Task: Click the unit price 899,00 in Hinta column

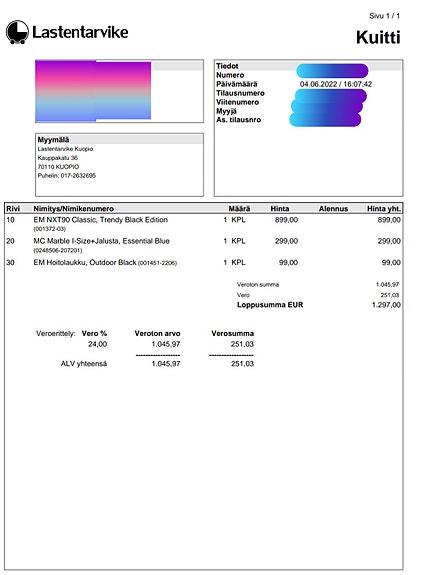Action: pyautogui.click(x=286, y=220)
